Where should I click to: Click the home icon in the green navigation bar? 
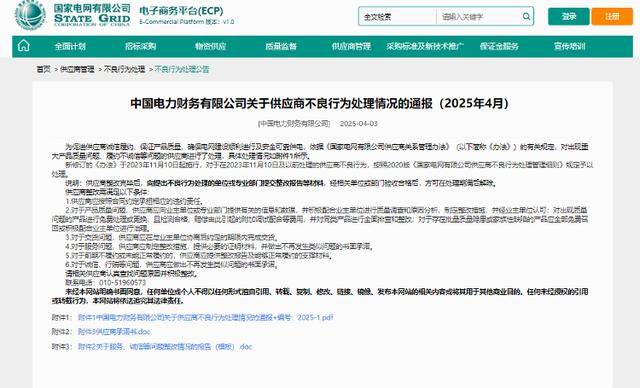point(24,46)
